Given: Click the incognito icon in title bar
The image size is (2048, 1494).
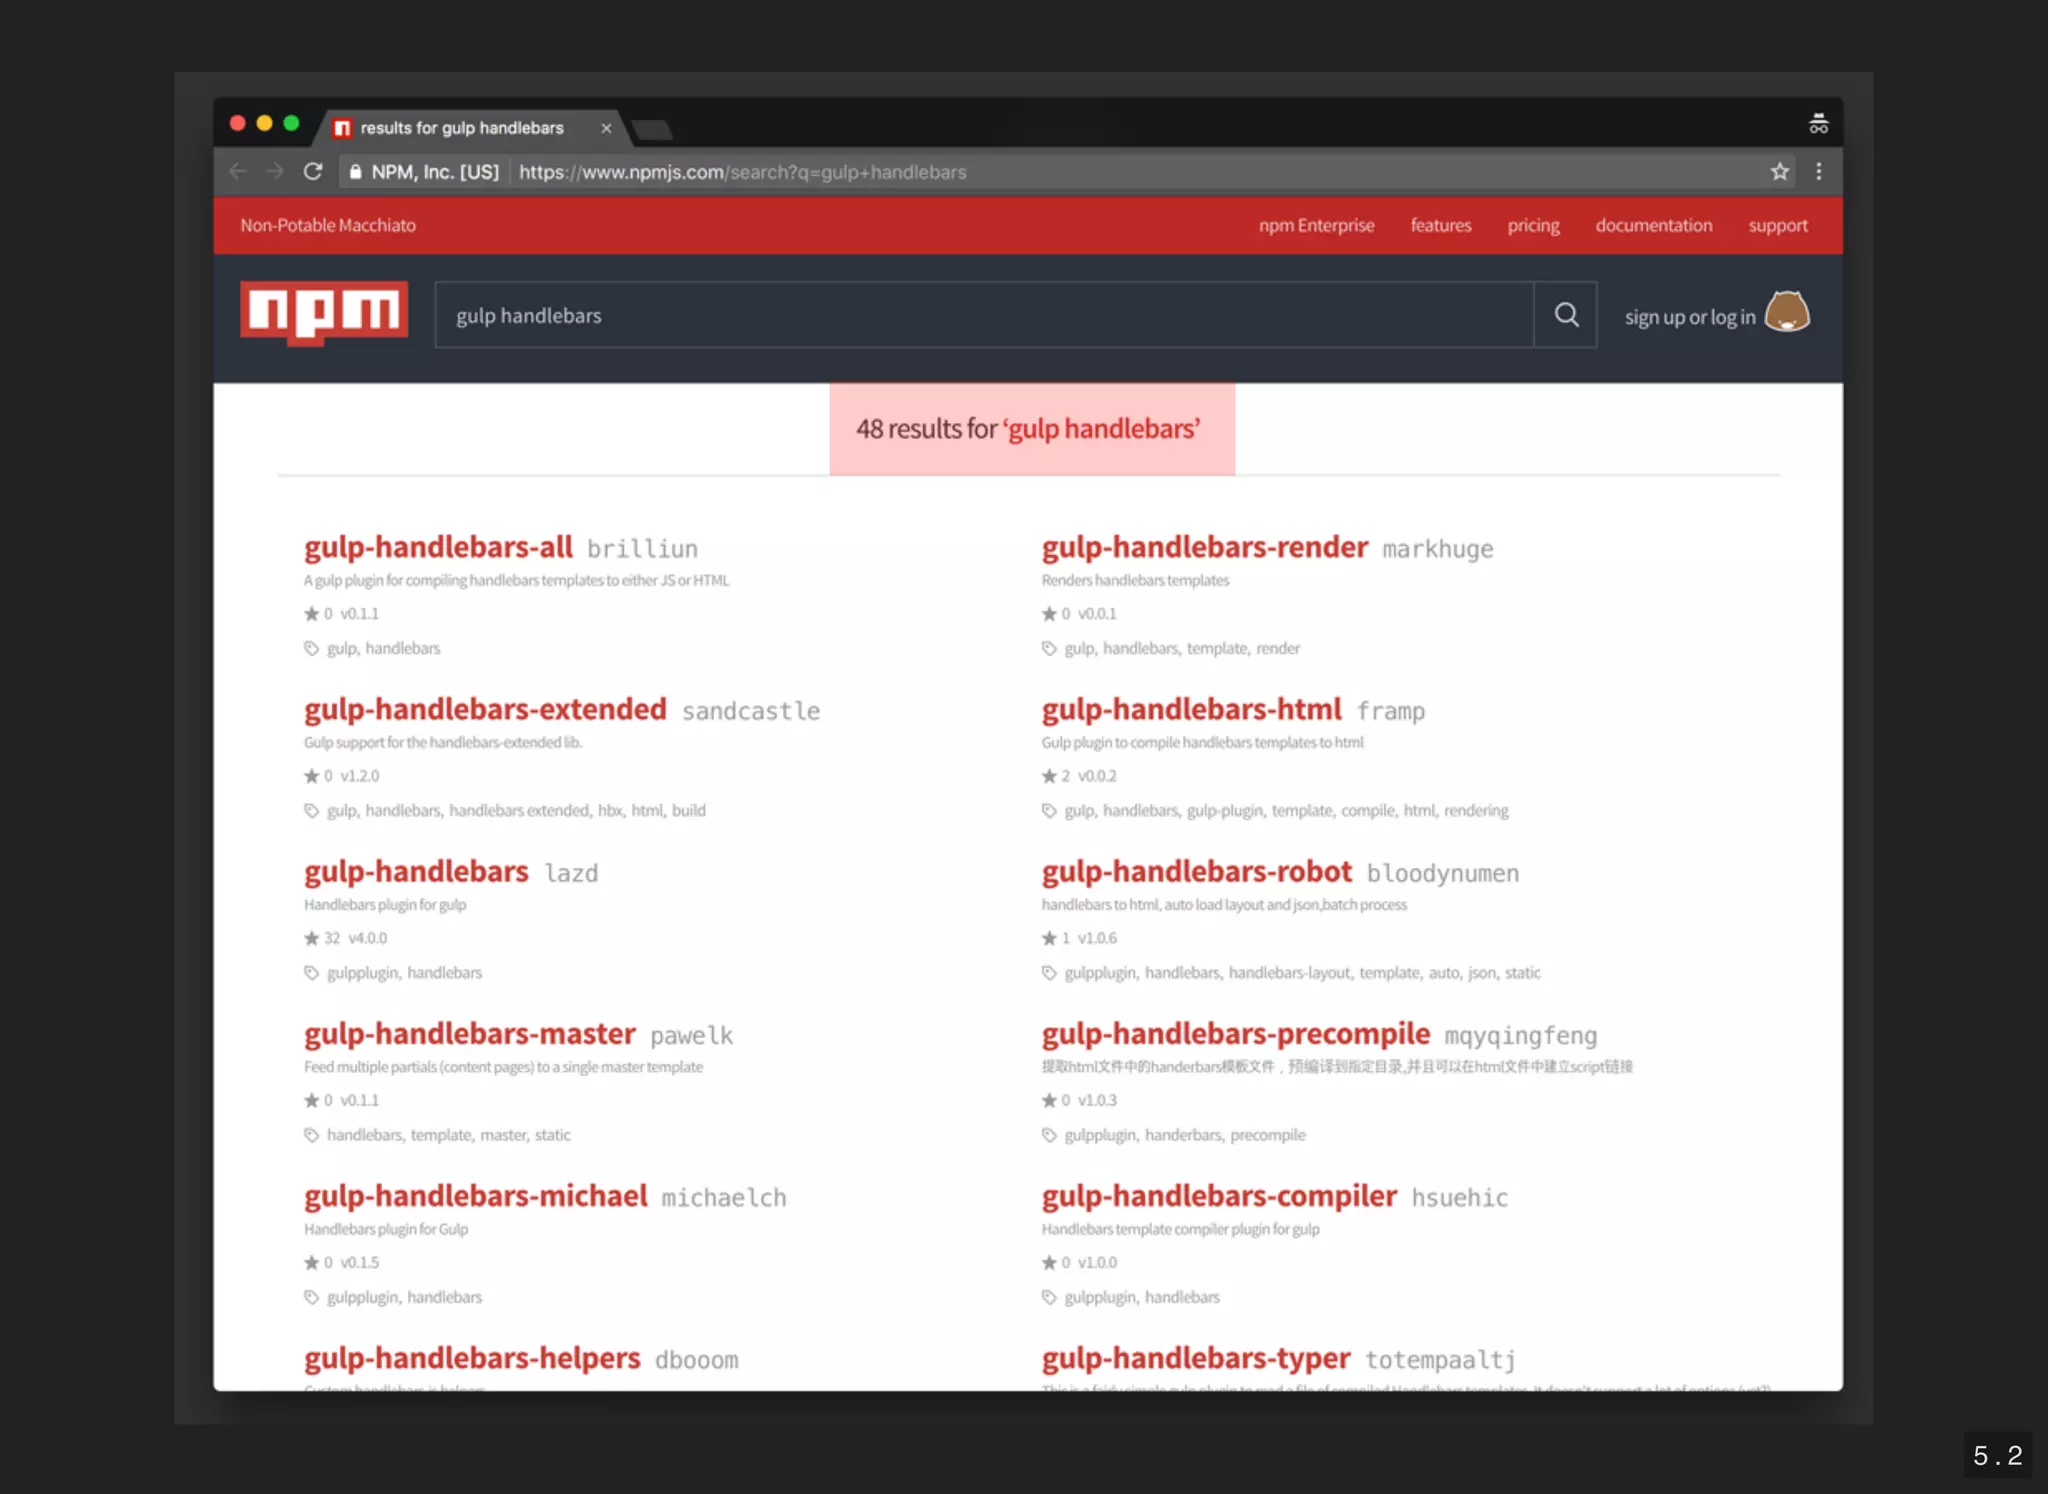Looking at the screenshot, I should [x=1818, y=124].
